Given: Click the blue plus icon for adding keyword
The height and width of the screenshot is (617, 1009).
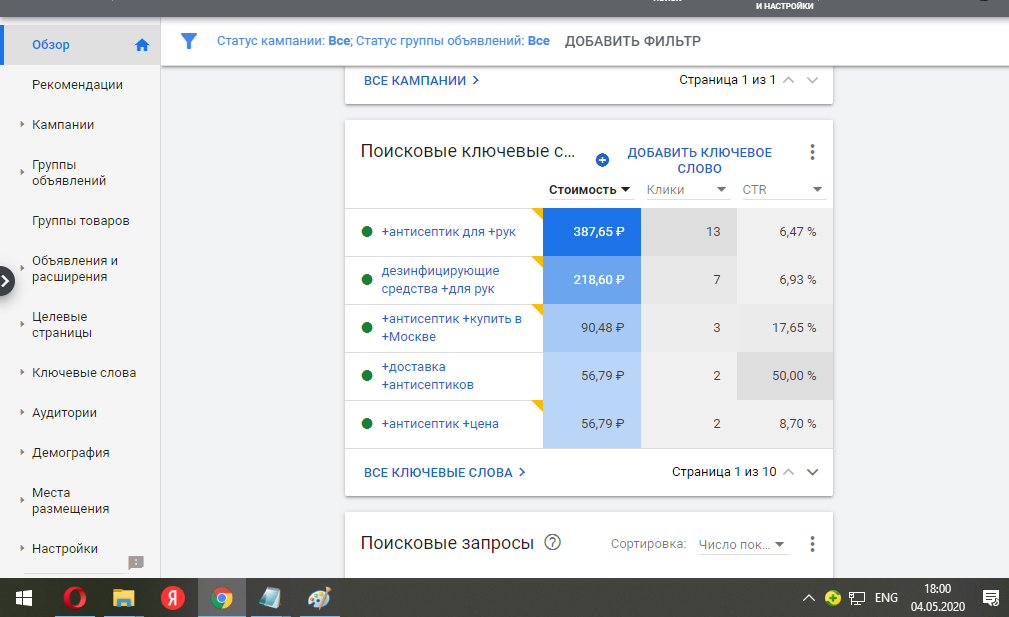Looking at the screenshot, I should click(x=602, y=160).
